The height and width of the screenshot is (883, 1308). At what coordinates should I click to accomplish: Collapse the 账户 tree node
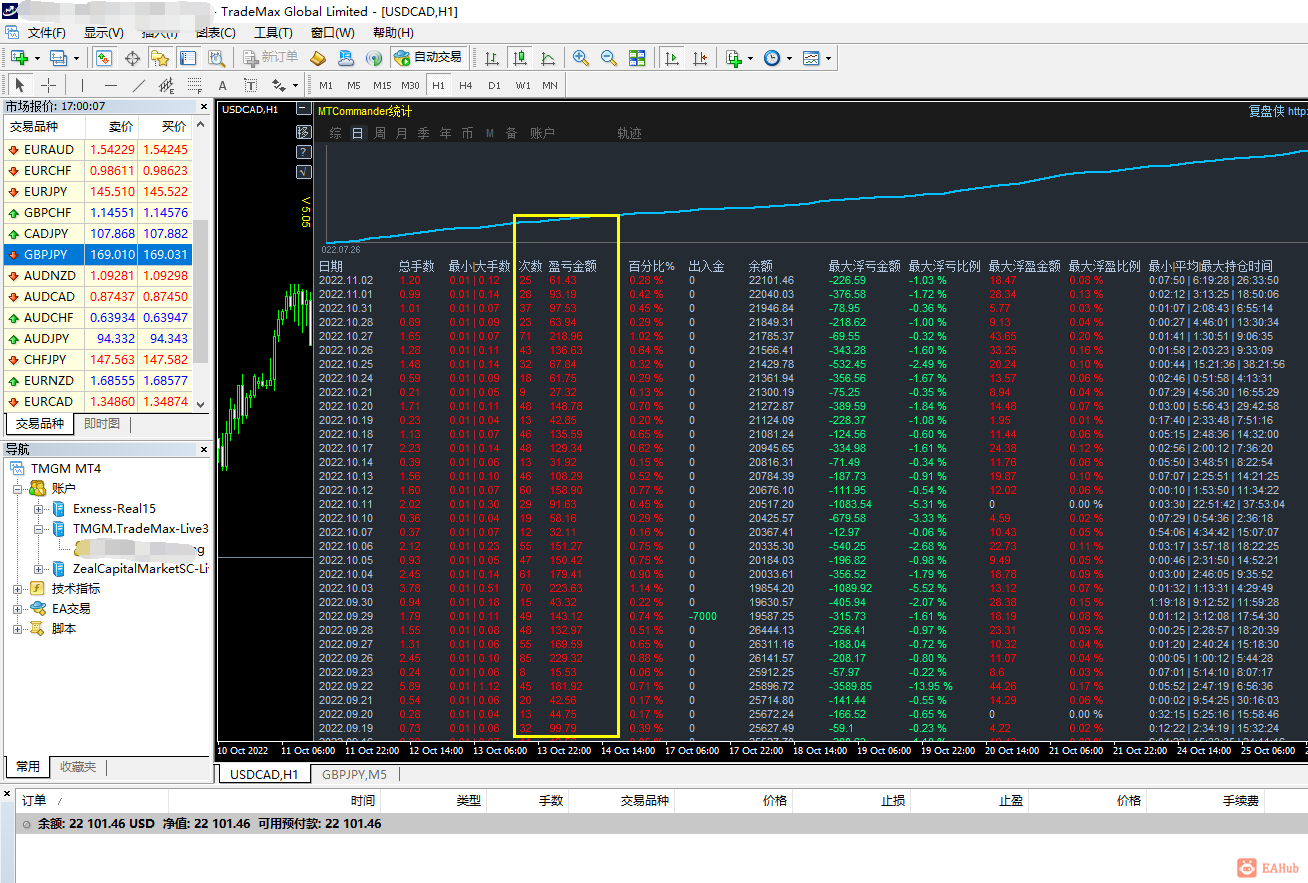[18, 489]
